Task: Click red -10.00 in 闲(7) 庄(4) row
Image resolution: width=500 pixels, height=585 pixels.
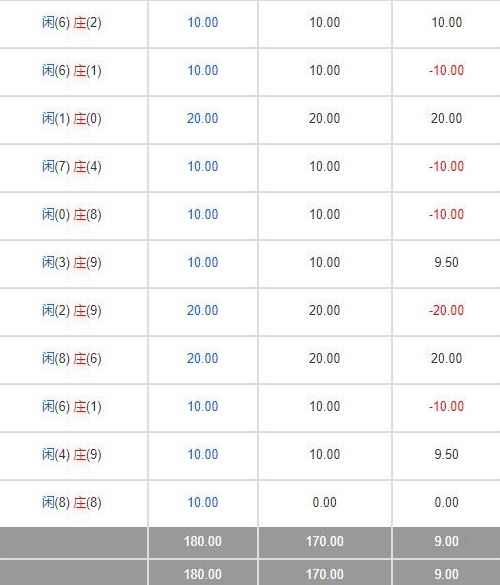Action: tap(446, 166)
